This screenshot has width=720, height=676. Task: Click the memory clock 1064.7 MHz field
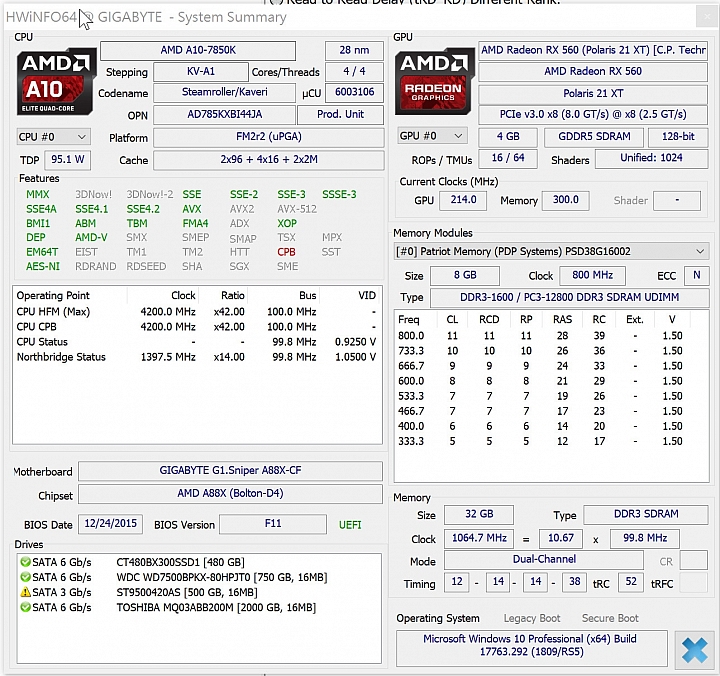point(479,539)
